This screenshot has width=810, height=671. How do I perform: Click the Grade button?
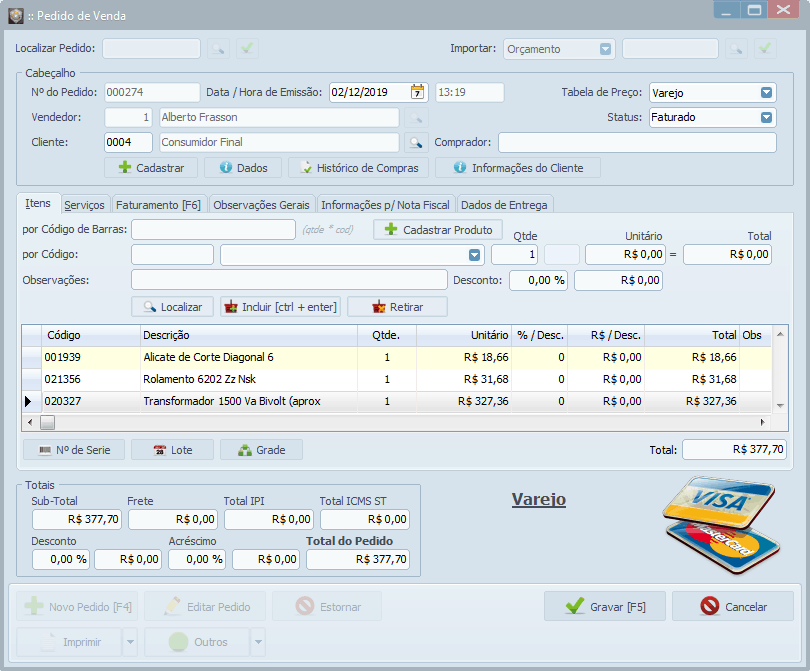261,450
